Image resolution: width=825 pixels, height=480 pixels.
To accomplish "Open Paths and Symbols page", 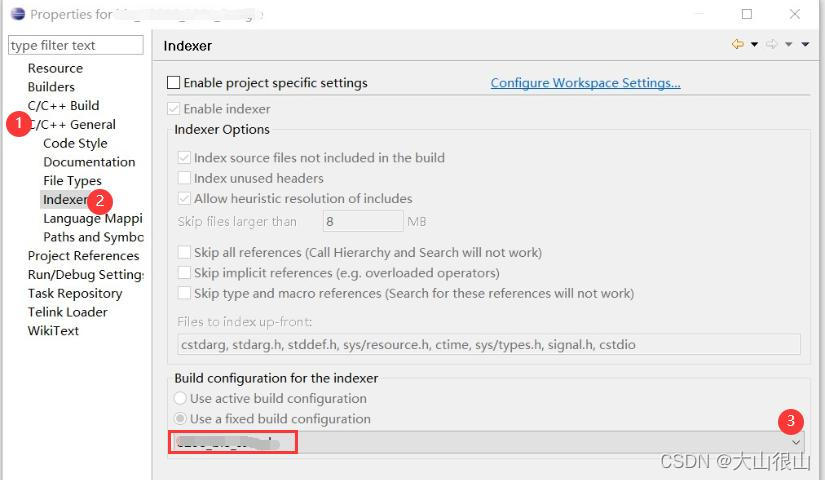I will pos(93,237).
